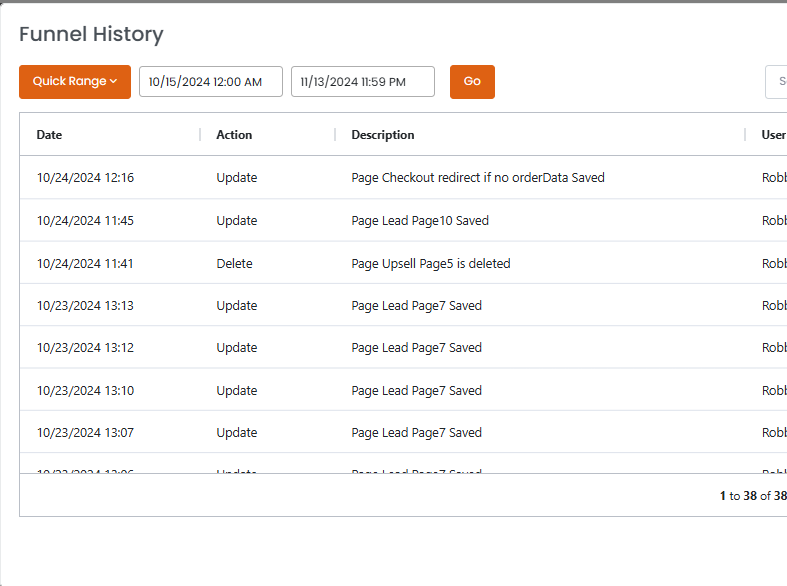Image resolution: width=787 pixels, height=586 pixels.
Task: Click the divider between Action and Description columns
Action: point(335,135)
